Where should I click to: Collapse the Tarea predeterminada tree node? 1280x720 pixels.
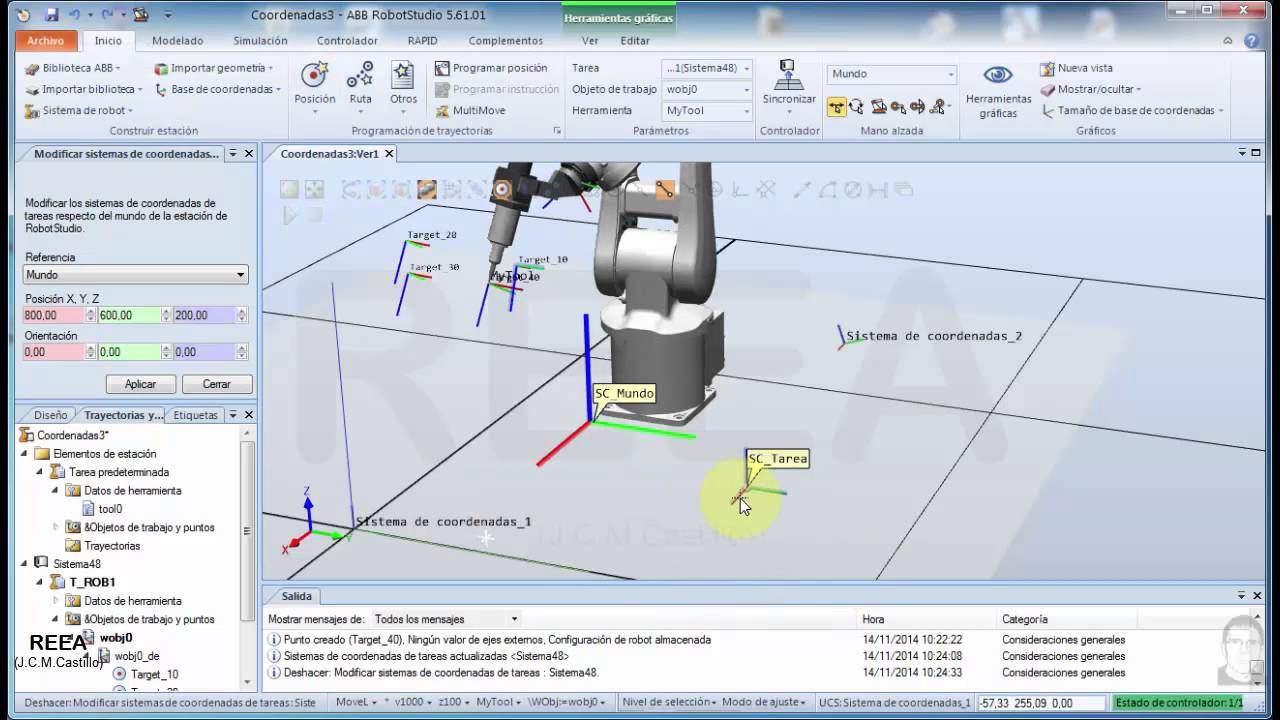(40, 472)
